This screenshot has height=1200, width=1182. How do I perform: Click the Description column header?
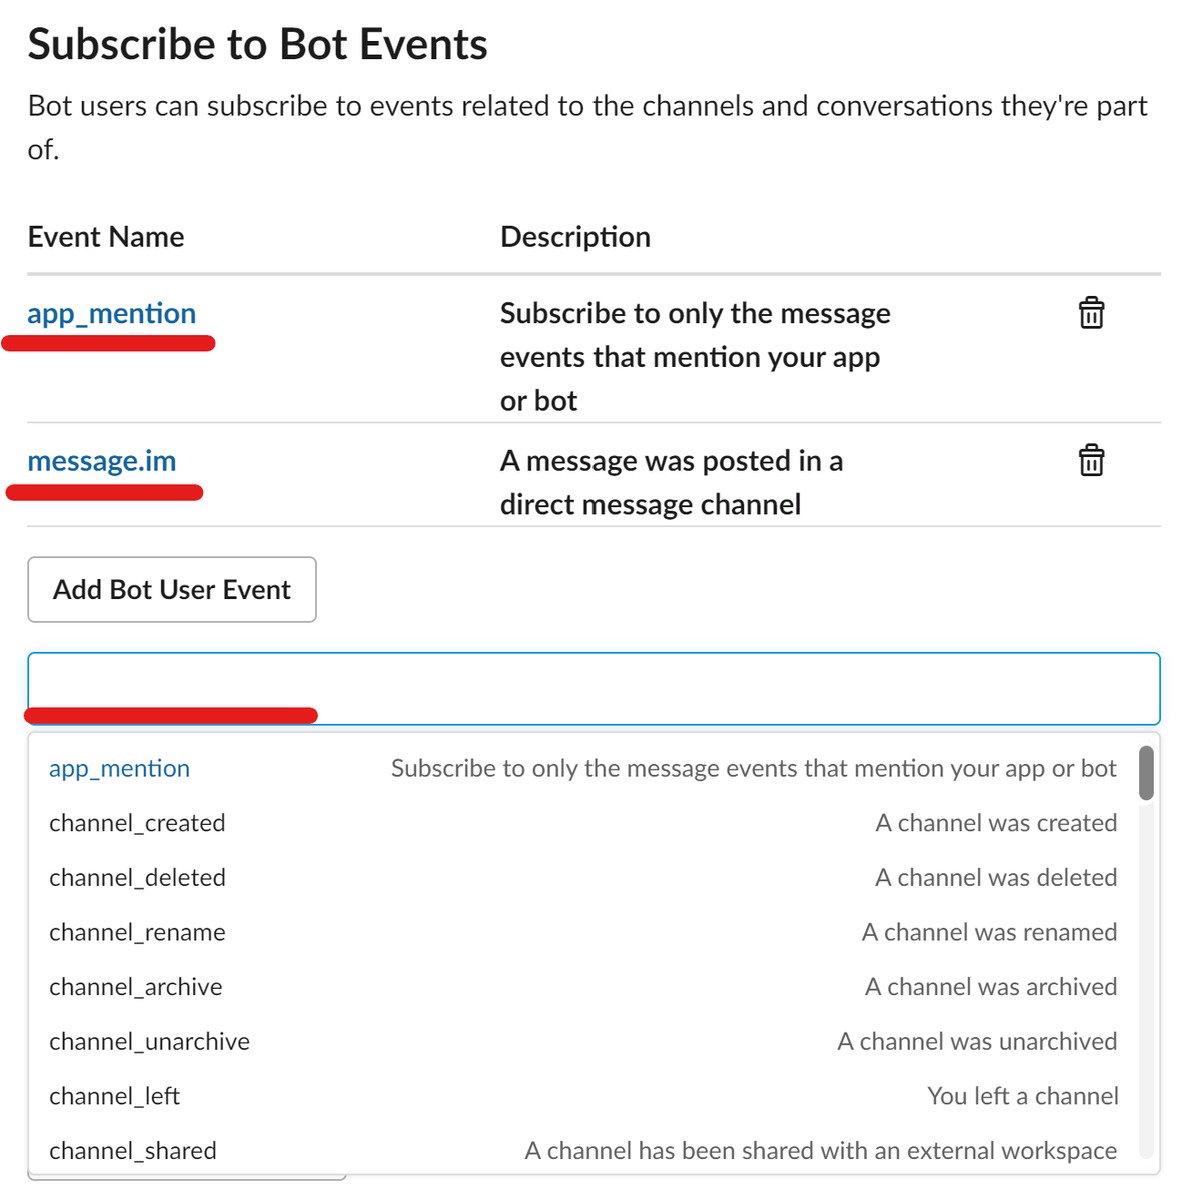pyautogui.click(x=575, y=237)
